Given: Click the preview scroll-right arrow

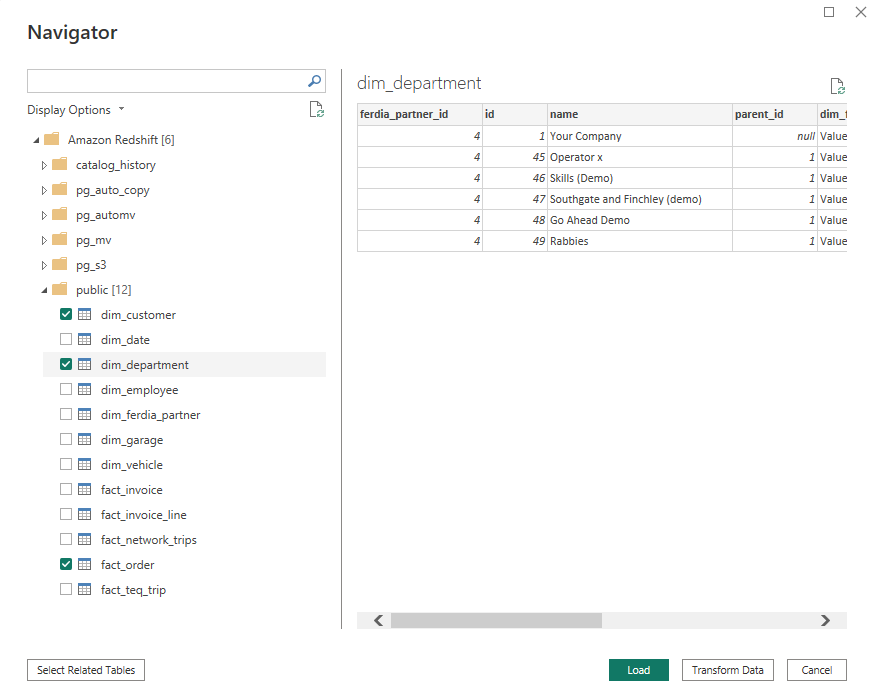Looking at the screenshot, I should (825, 620).
